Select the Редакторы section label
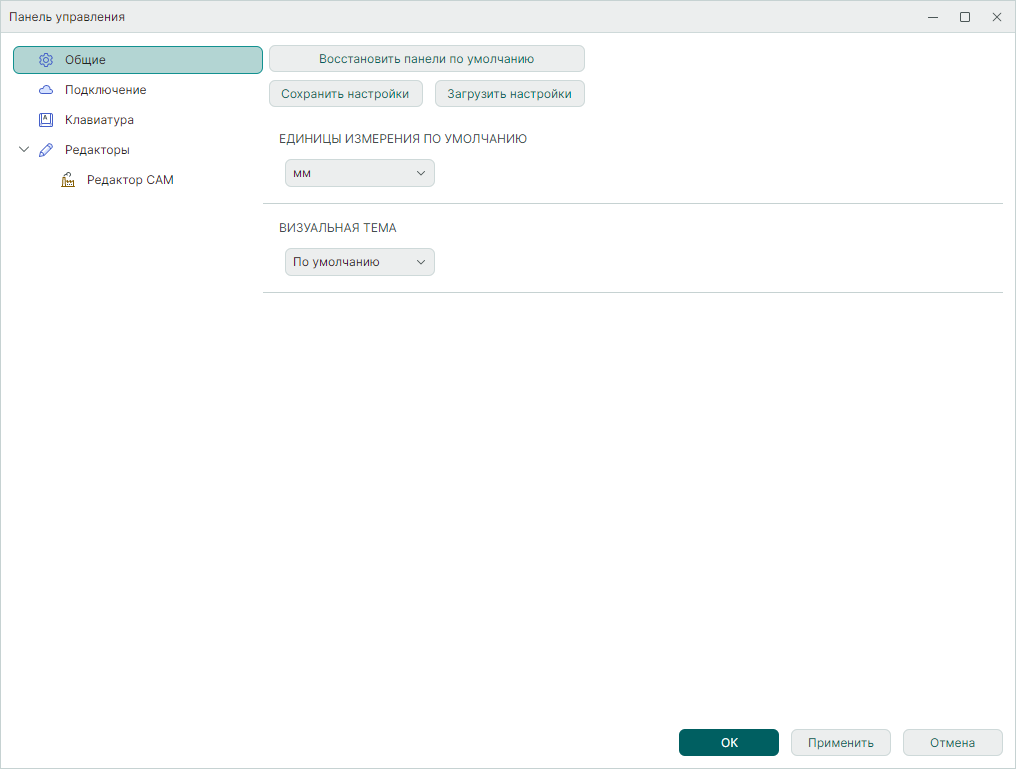 coord(97,150)
